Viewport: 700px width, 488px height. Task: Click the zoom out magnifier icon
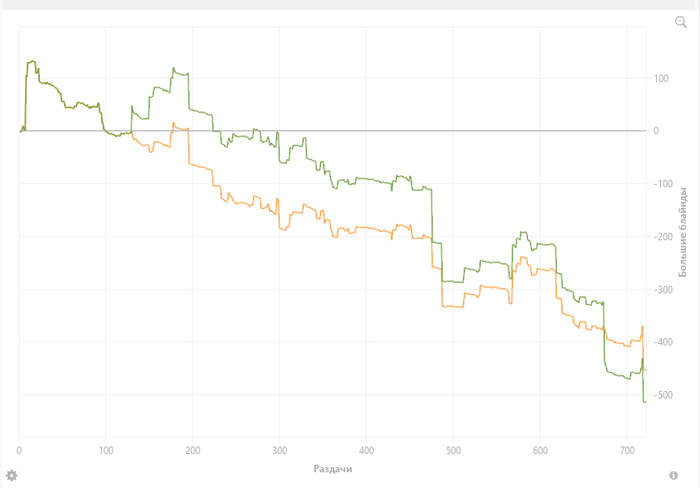tap(681, 22)
